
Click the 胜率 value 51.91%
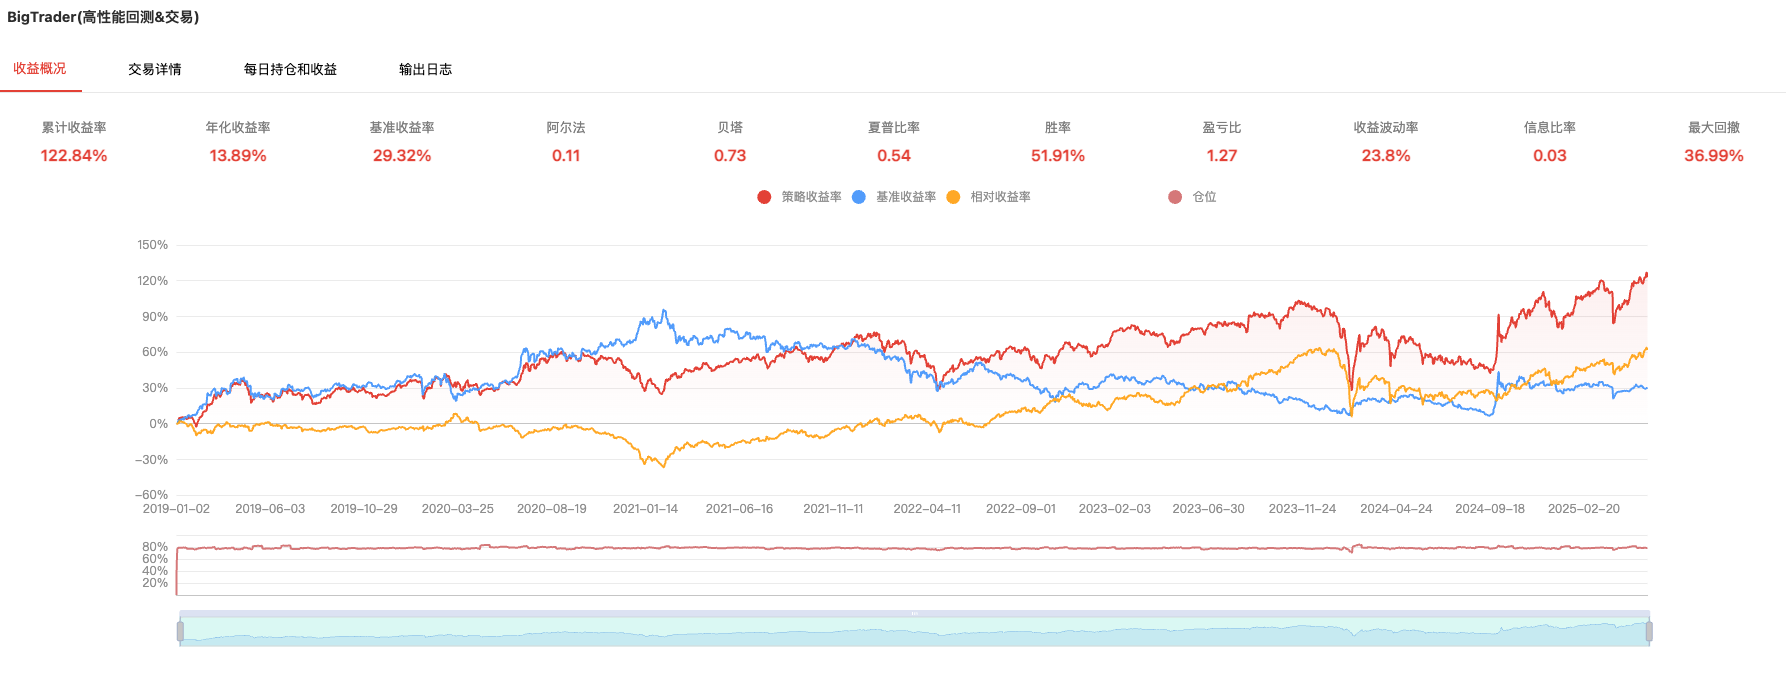click(1058, 156)
